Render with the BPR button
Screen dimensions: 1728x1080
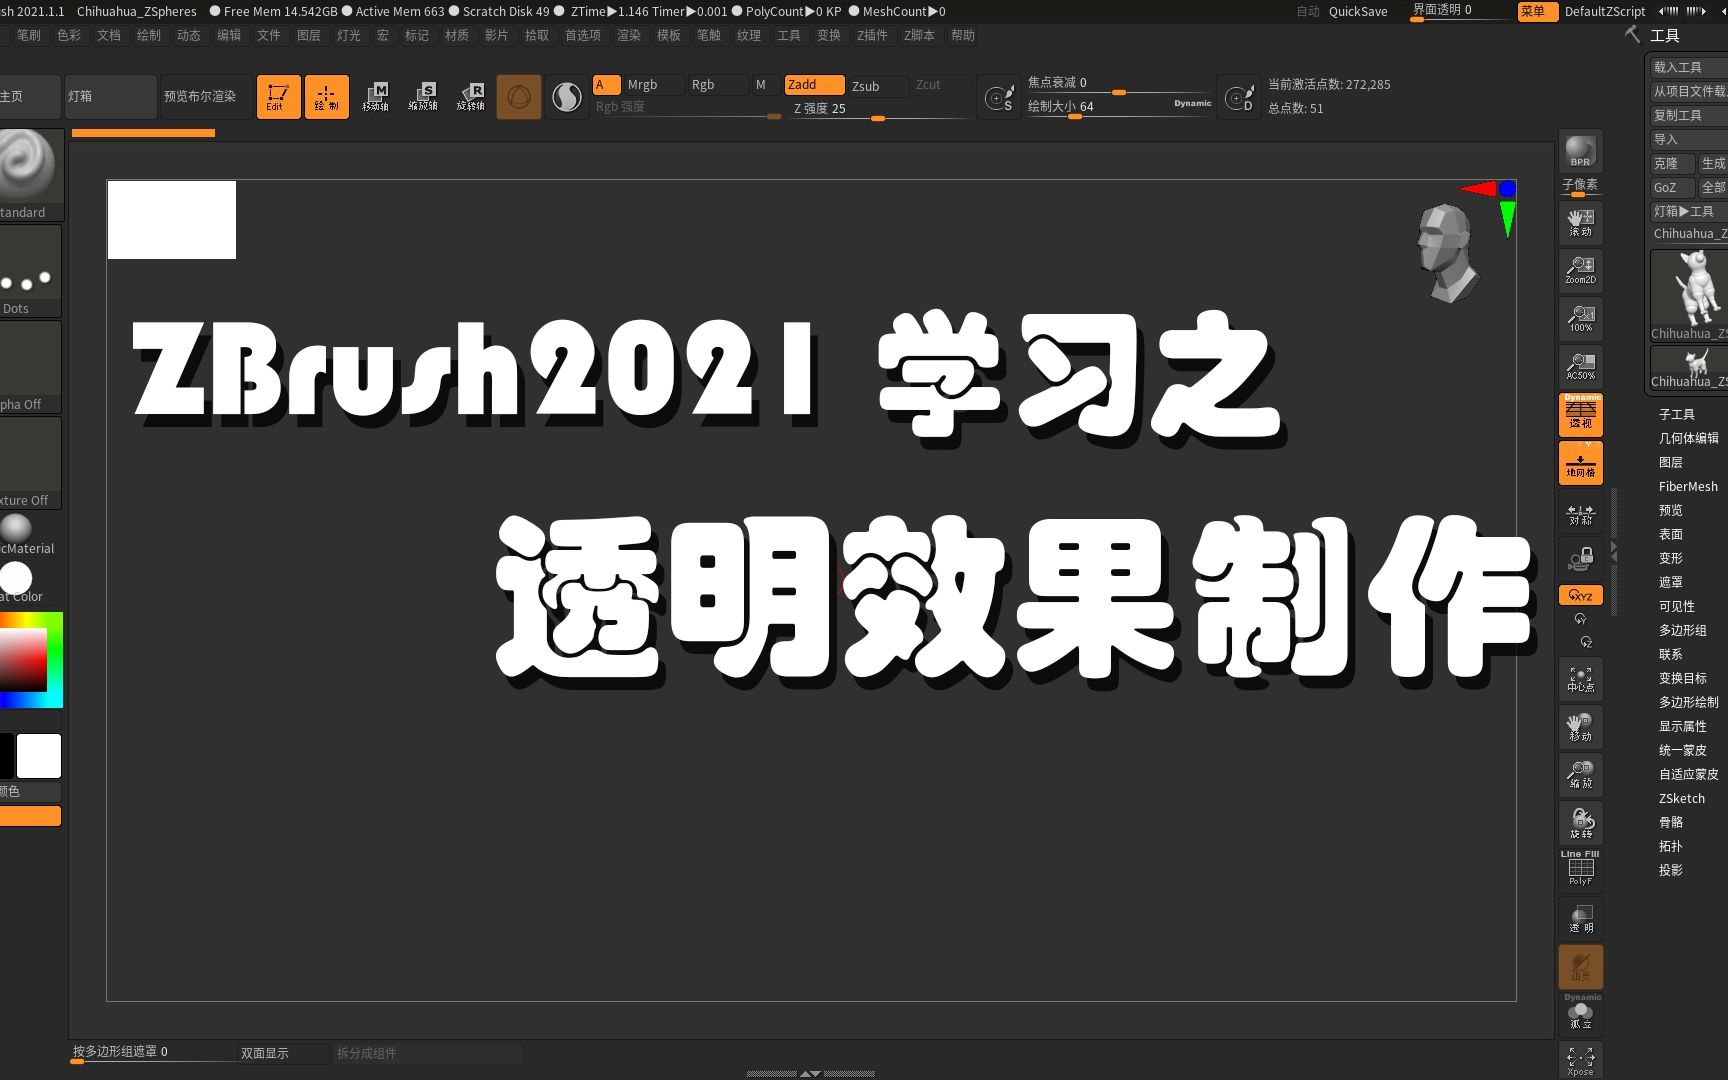[1580, 152]
